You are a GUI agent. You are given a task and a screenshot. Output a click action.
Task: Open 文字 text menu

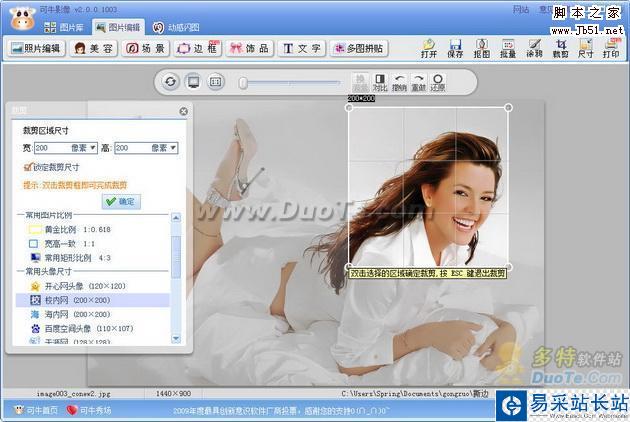click(302, 48)
